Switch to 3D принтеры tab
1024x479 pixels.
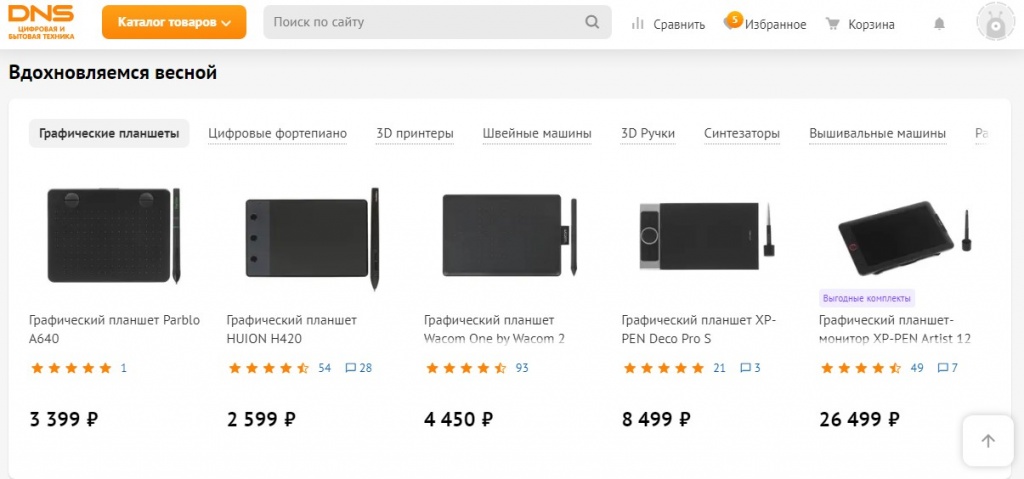(x=415, y=133)
